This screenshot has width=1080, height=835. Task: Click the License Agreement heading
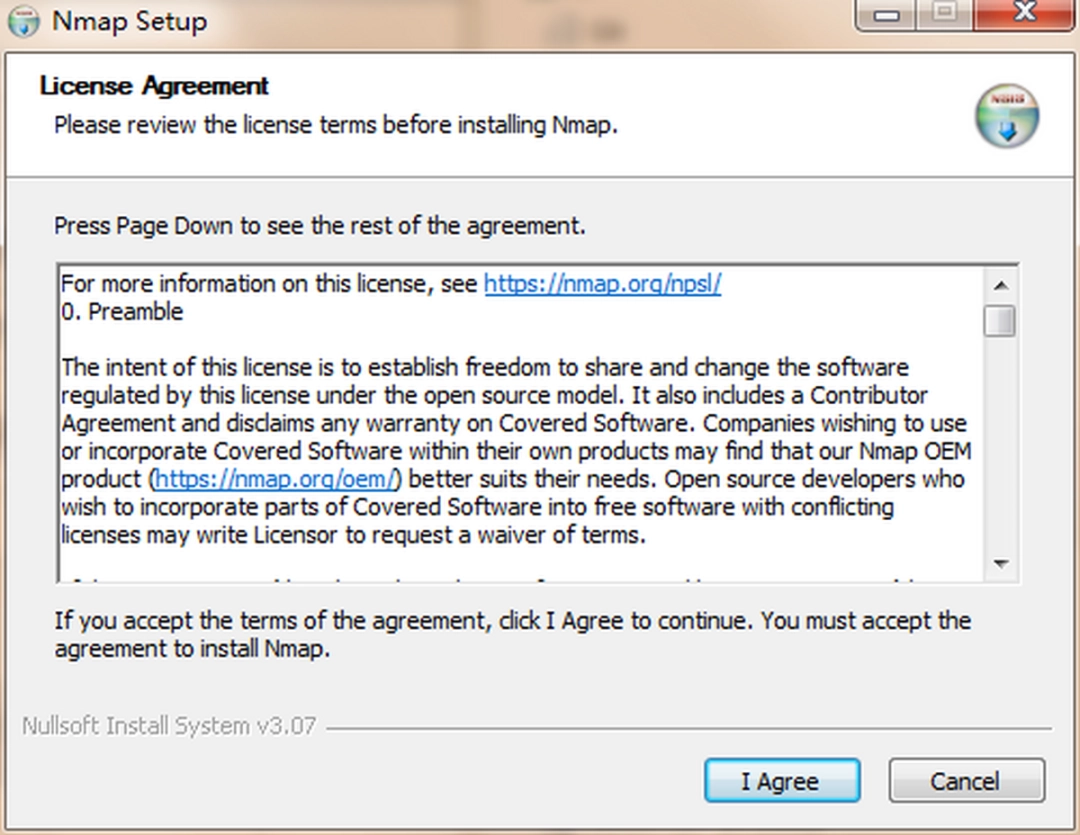[x=154, y=86]
